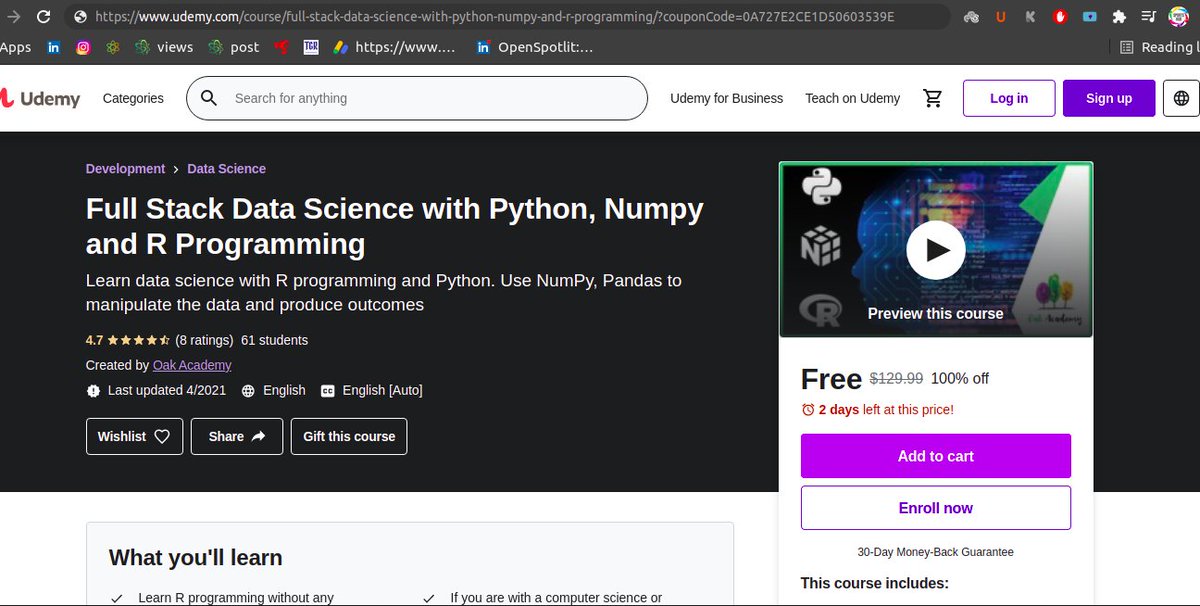The width and height of the screenshot is (1200, 606).
Task: Open the Instagram bookmark icon
Action: [x=83, y=47]
